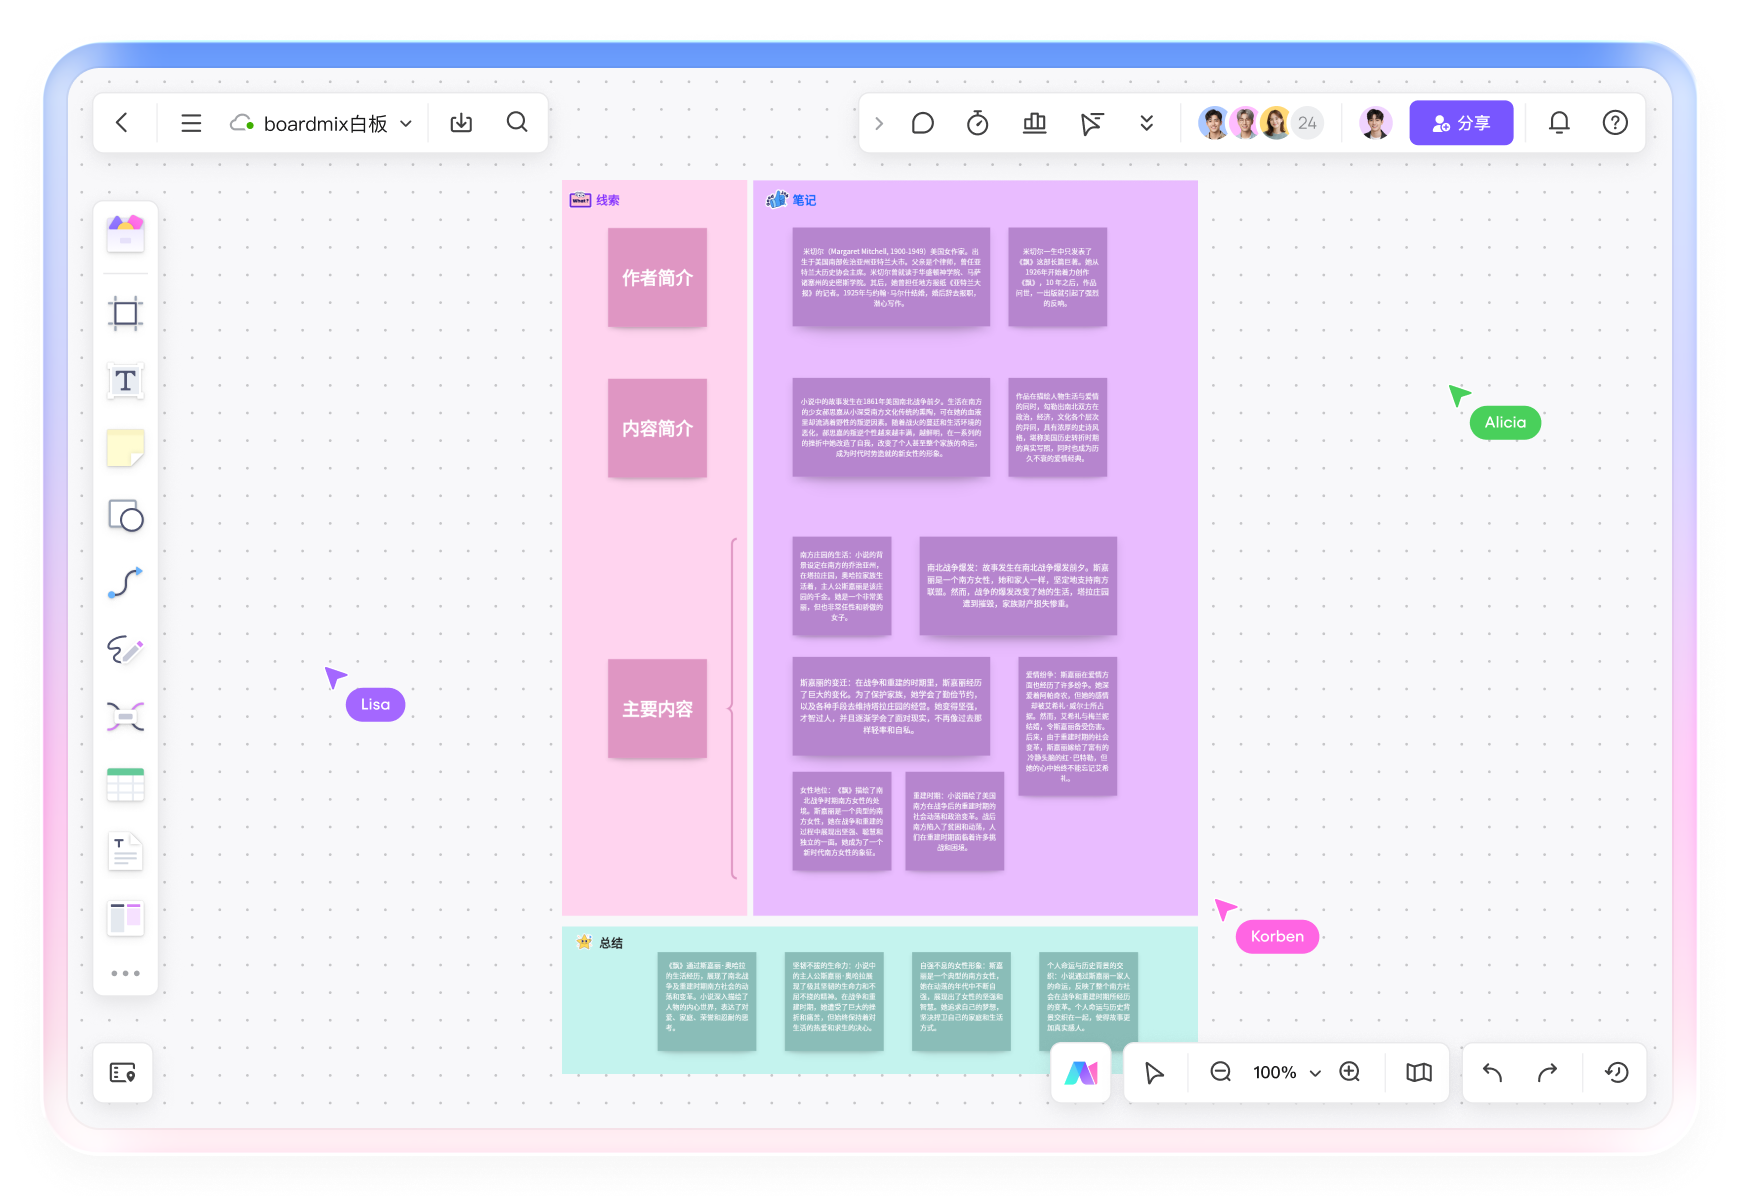Screen dimensions: 1740x1196
Task: Open the hamburger main menu
Action: [x=191, y=123]
